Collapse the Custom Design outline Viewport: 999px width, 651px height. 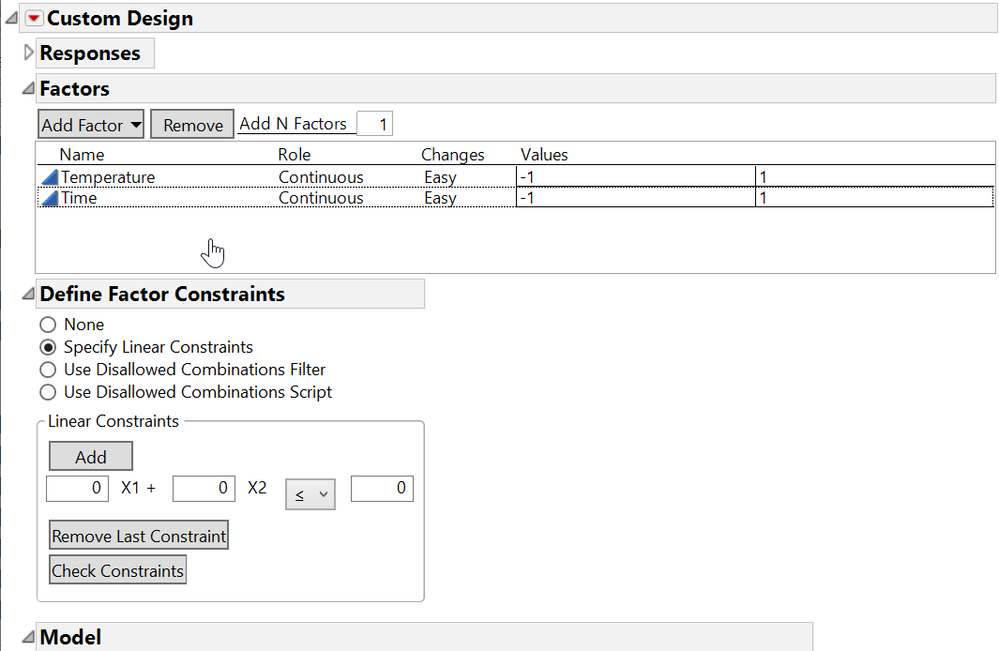coord(11,18)
